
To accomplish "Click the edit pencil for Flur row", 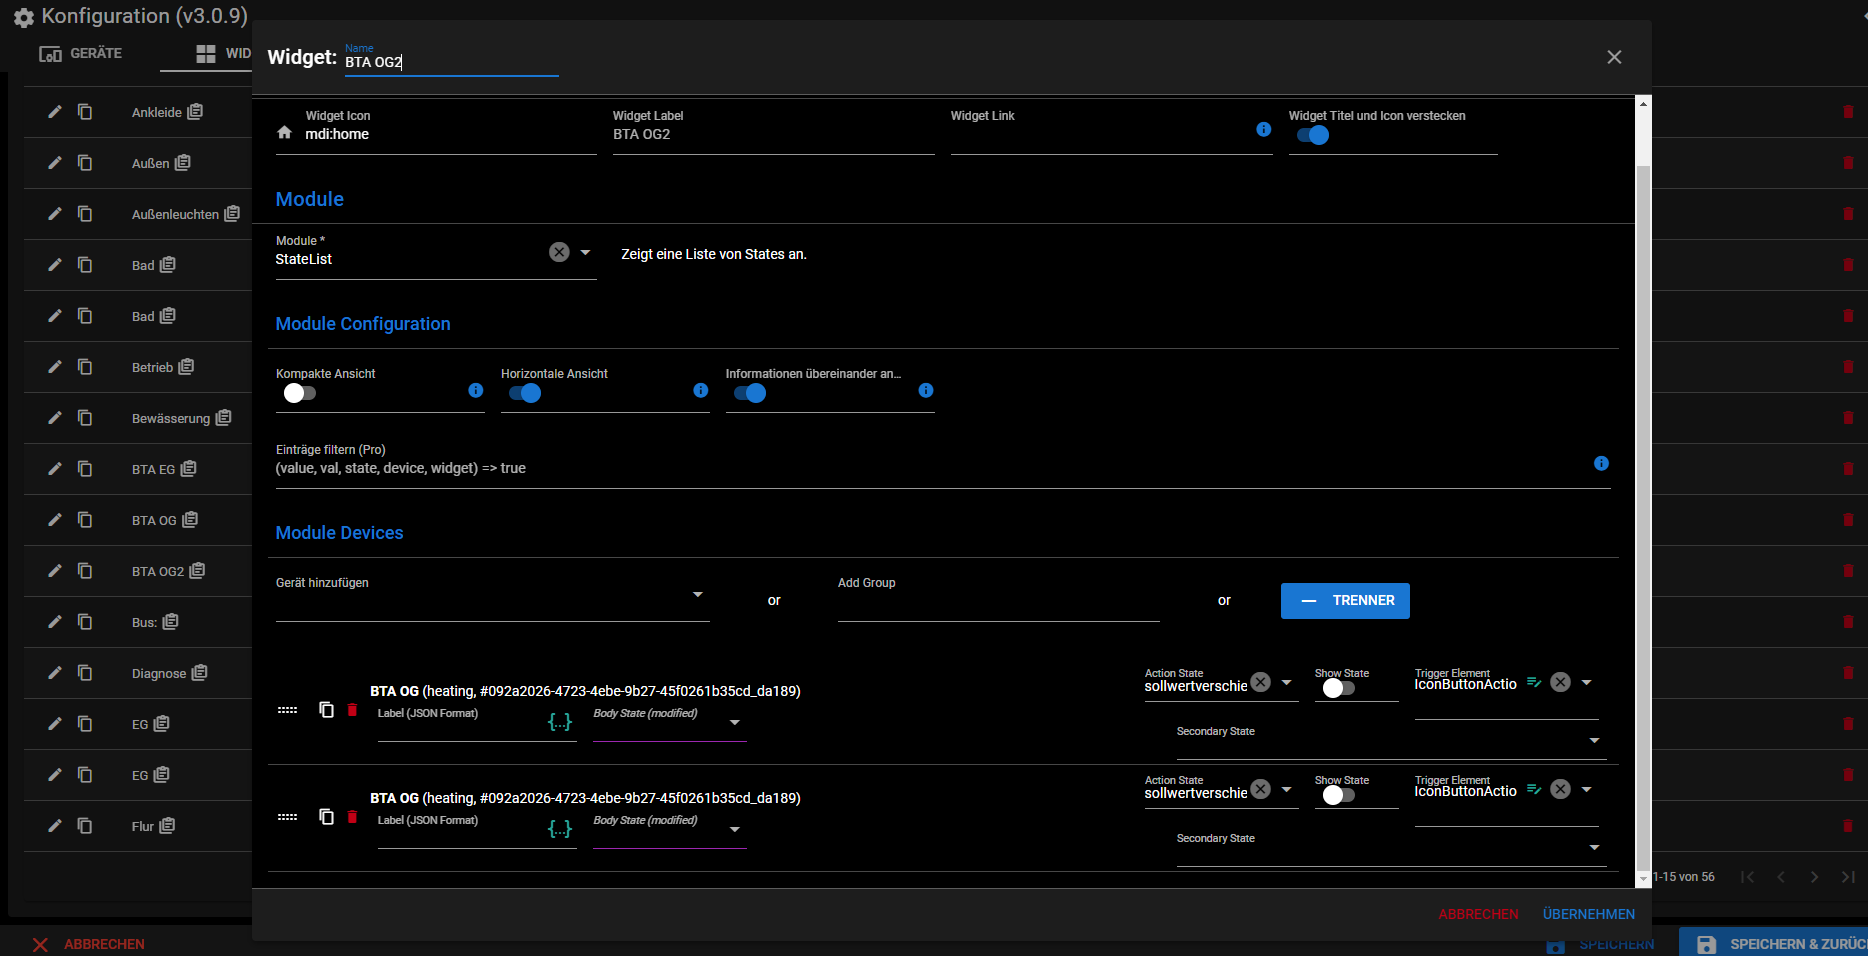I will (55, 826).
